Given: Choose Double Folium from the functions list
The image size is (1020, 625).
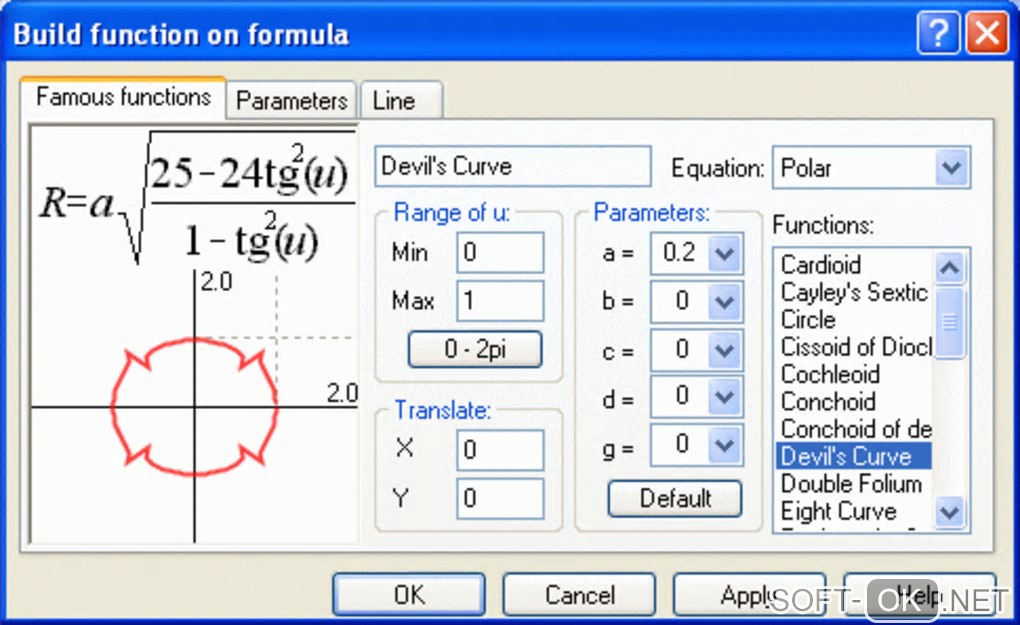Looking at the screenshot, I should coord(851,484).
